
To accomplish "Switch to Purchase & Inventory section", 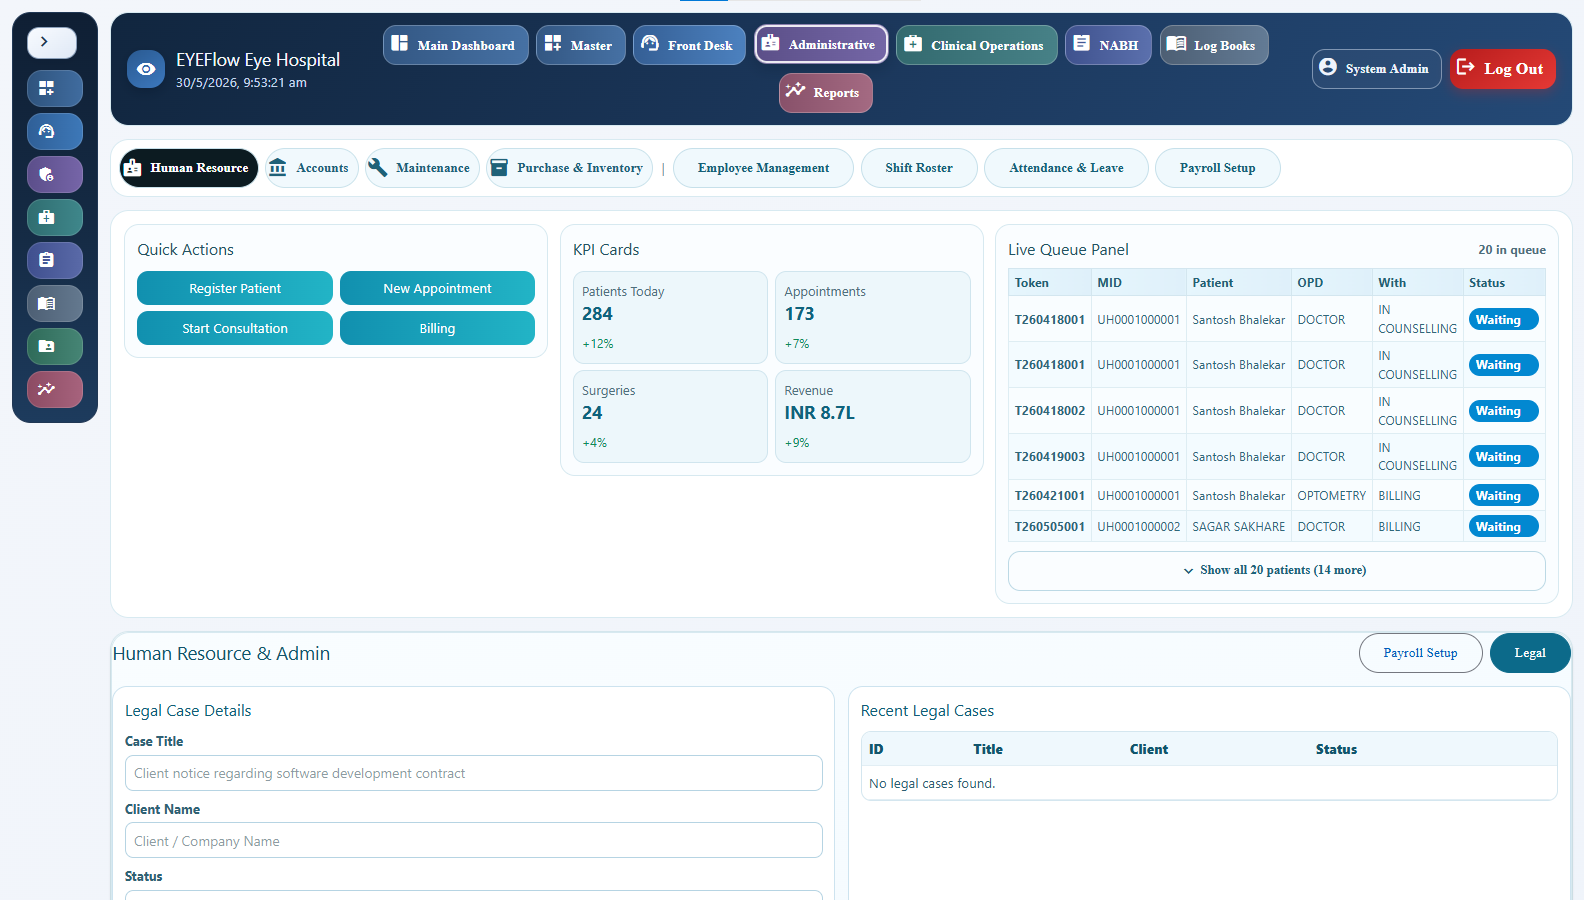I will [569, 168].
